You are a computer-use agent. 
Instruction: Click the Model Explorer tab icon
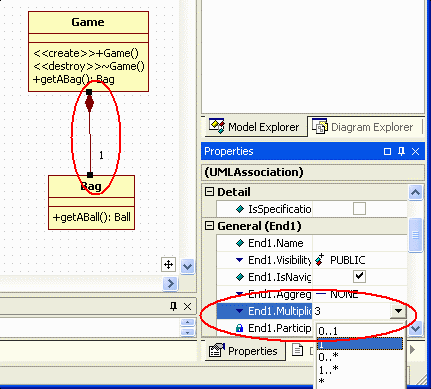pos(217,126)
